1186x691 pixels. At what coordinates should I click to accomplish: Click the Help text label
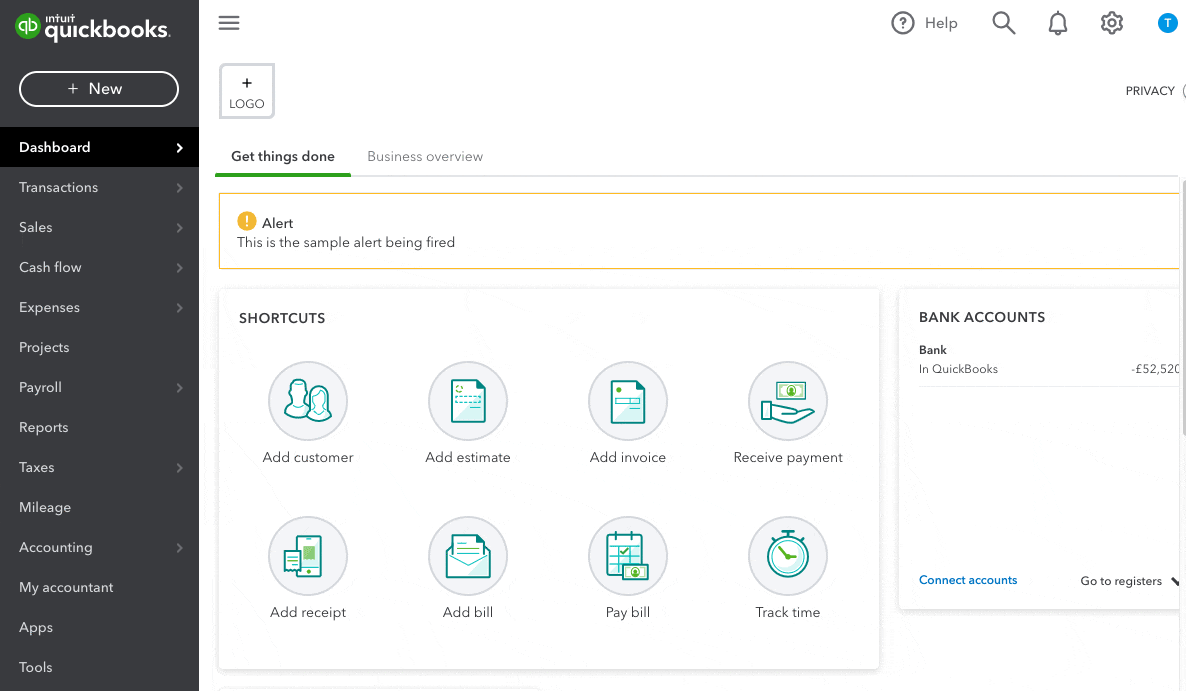(x=941, y=23)
